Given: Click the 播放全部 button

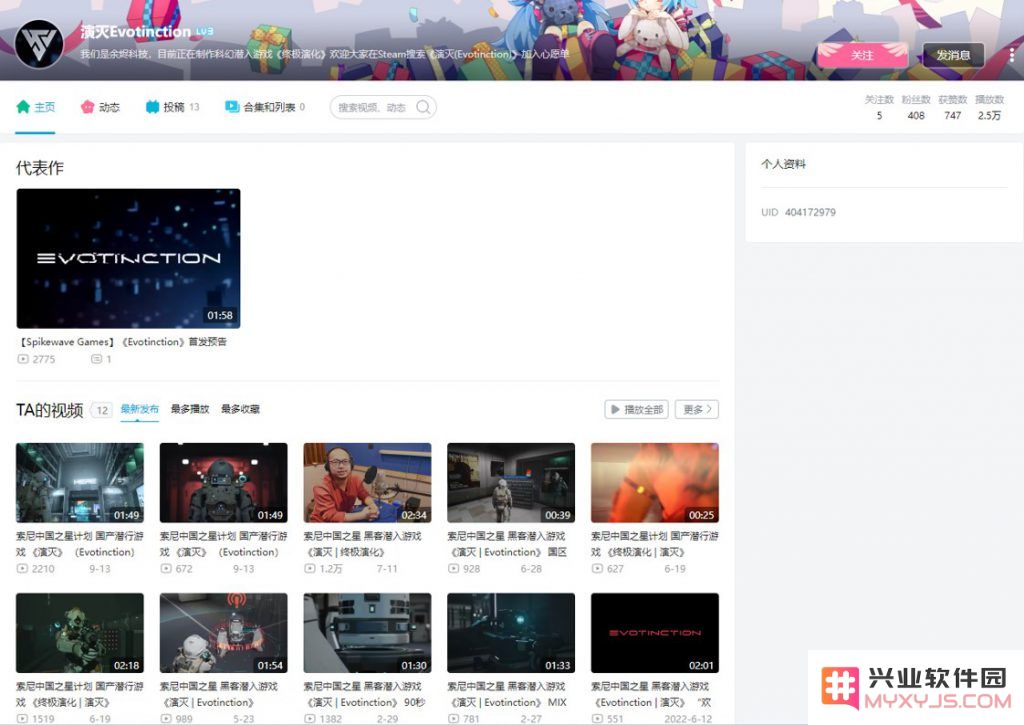Looking at the screenshot, I should click(x=637, y=410).
